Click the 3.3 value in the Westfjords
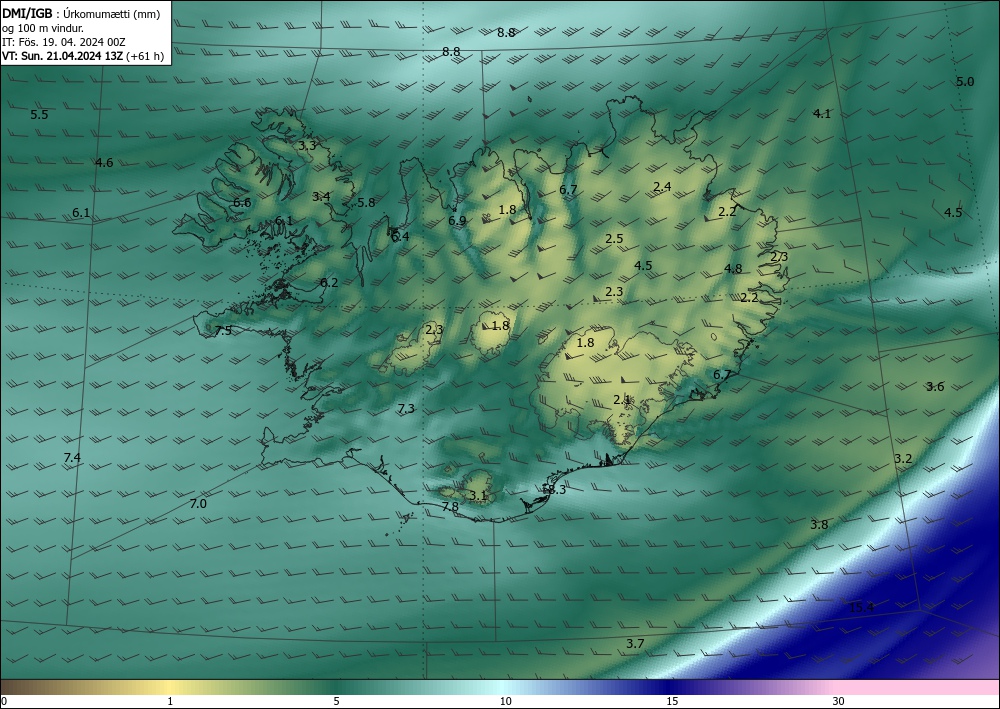1000x709 pixels. [307, 145]
